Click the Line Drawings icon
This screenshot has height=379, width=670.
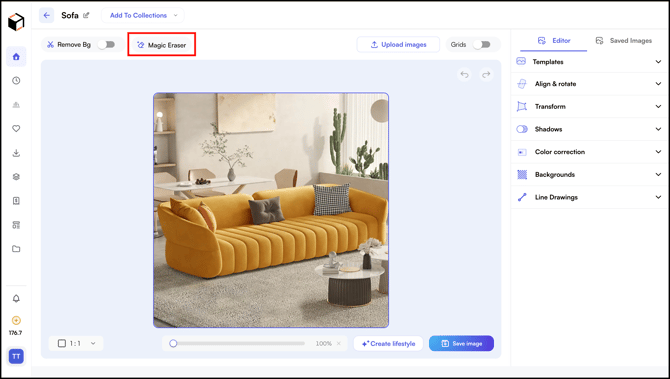pyautogui.click(x=522, y=197)
